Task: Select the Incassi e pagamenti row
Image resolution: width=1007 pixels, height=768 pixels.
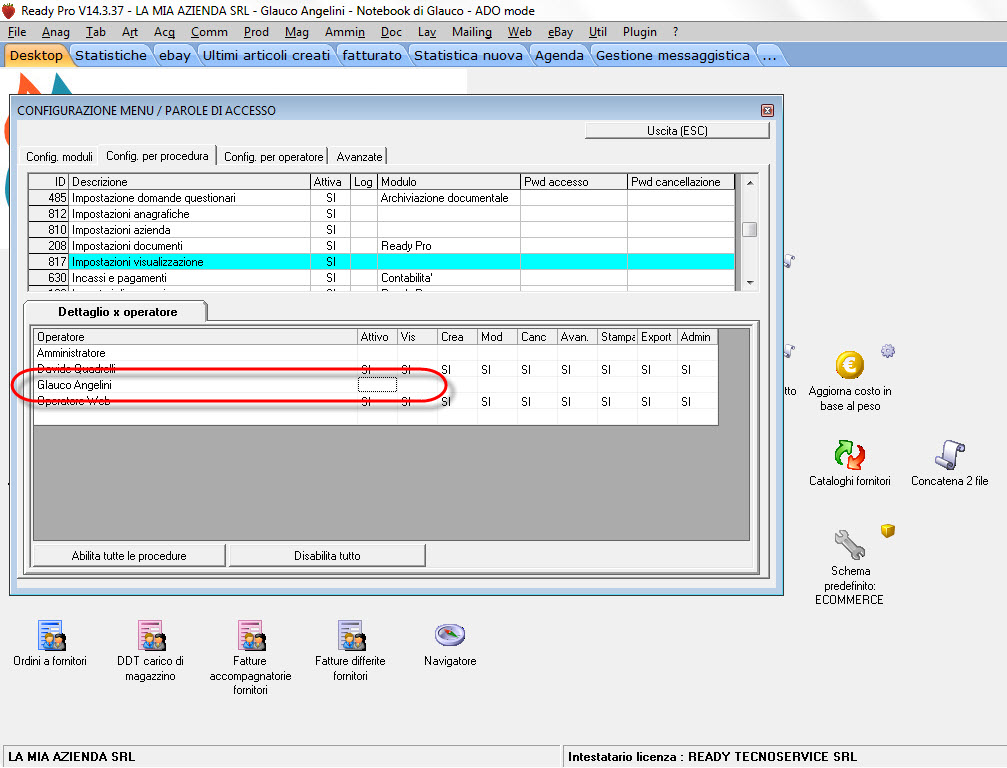Action: (x=381, y=278)
